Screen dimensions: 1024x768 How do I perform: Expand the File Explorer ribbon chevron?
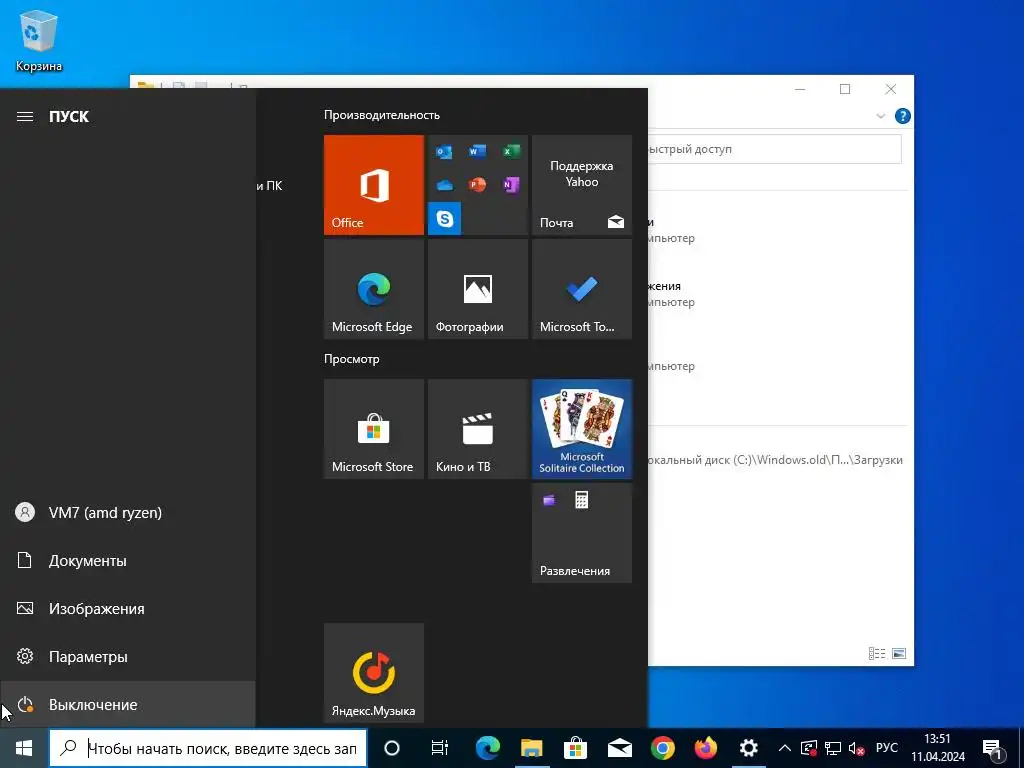[x=880, y=116]
